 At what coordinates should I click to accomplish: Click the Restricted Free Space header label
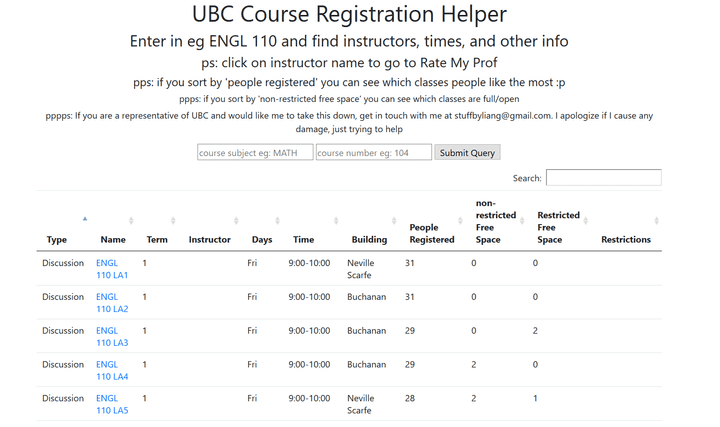point(558,227)
